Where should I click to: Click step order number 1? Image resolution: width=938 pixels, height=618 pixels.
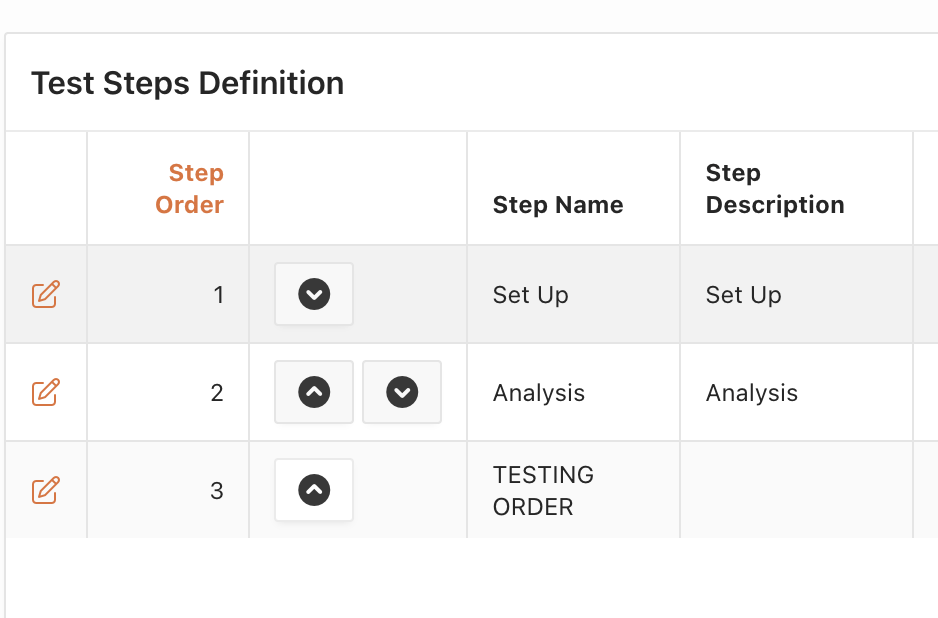[x=218, y=295]
